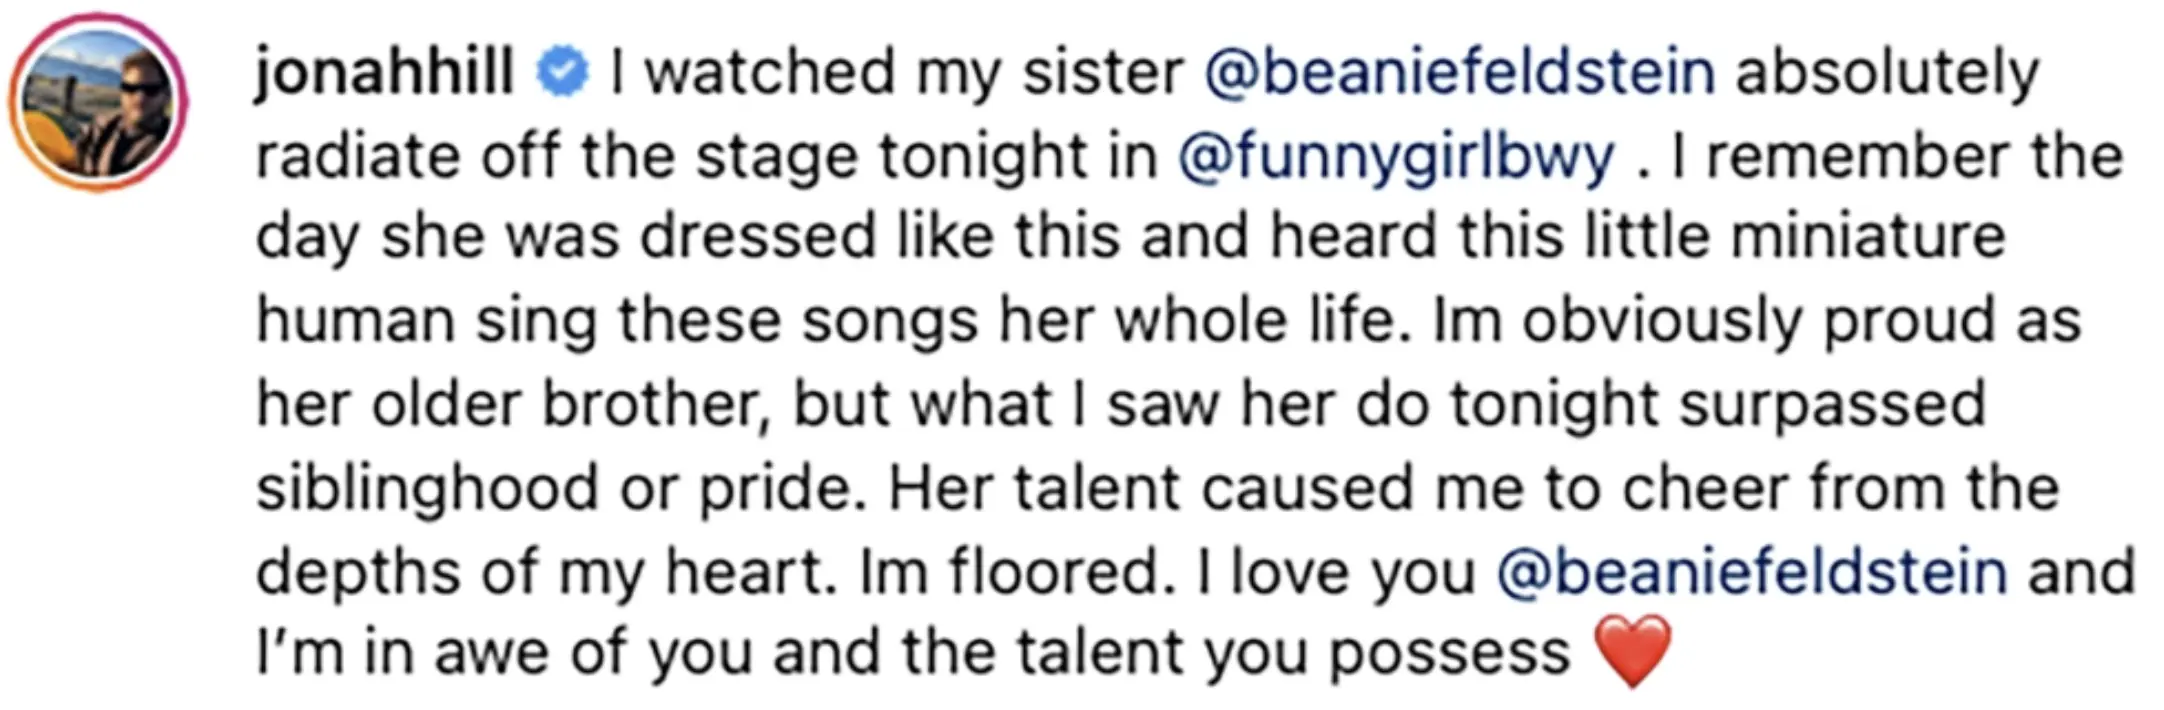Click the word "brother" in the caption
This screenshot has width=2164, height=710.
click(656, 405)
